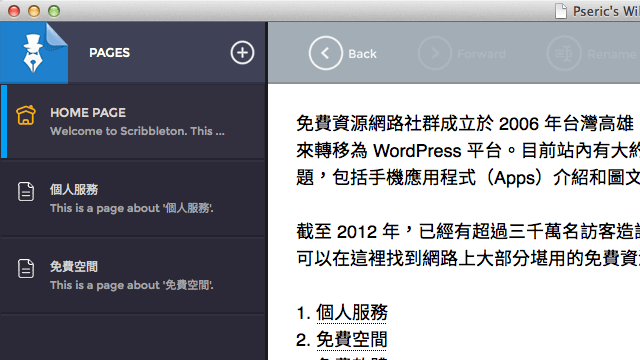Viewport: 640px width, 360px height.
Task: Click the Home Page house icon
Action: tap(26, 115)
